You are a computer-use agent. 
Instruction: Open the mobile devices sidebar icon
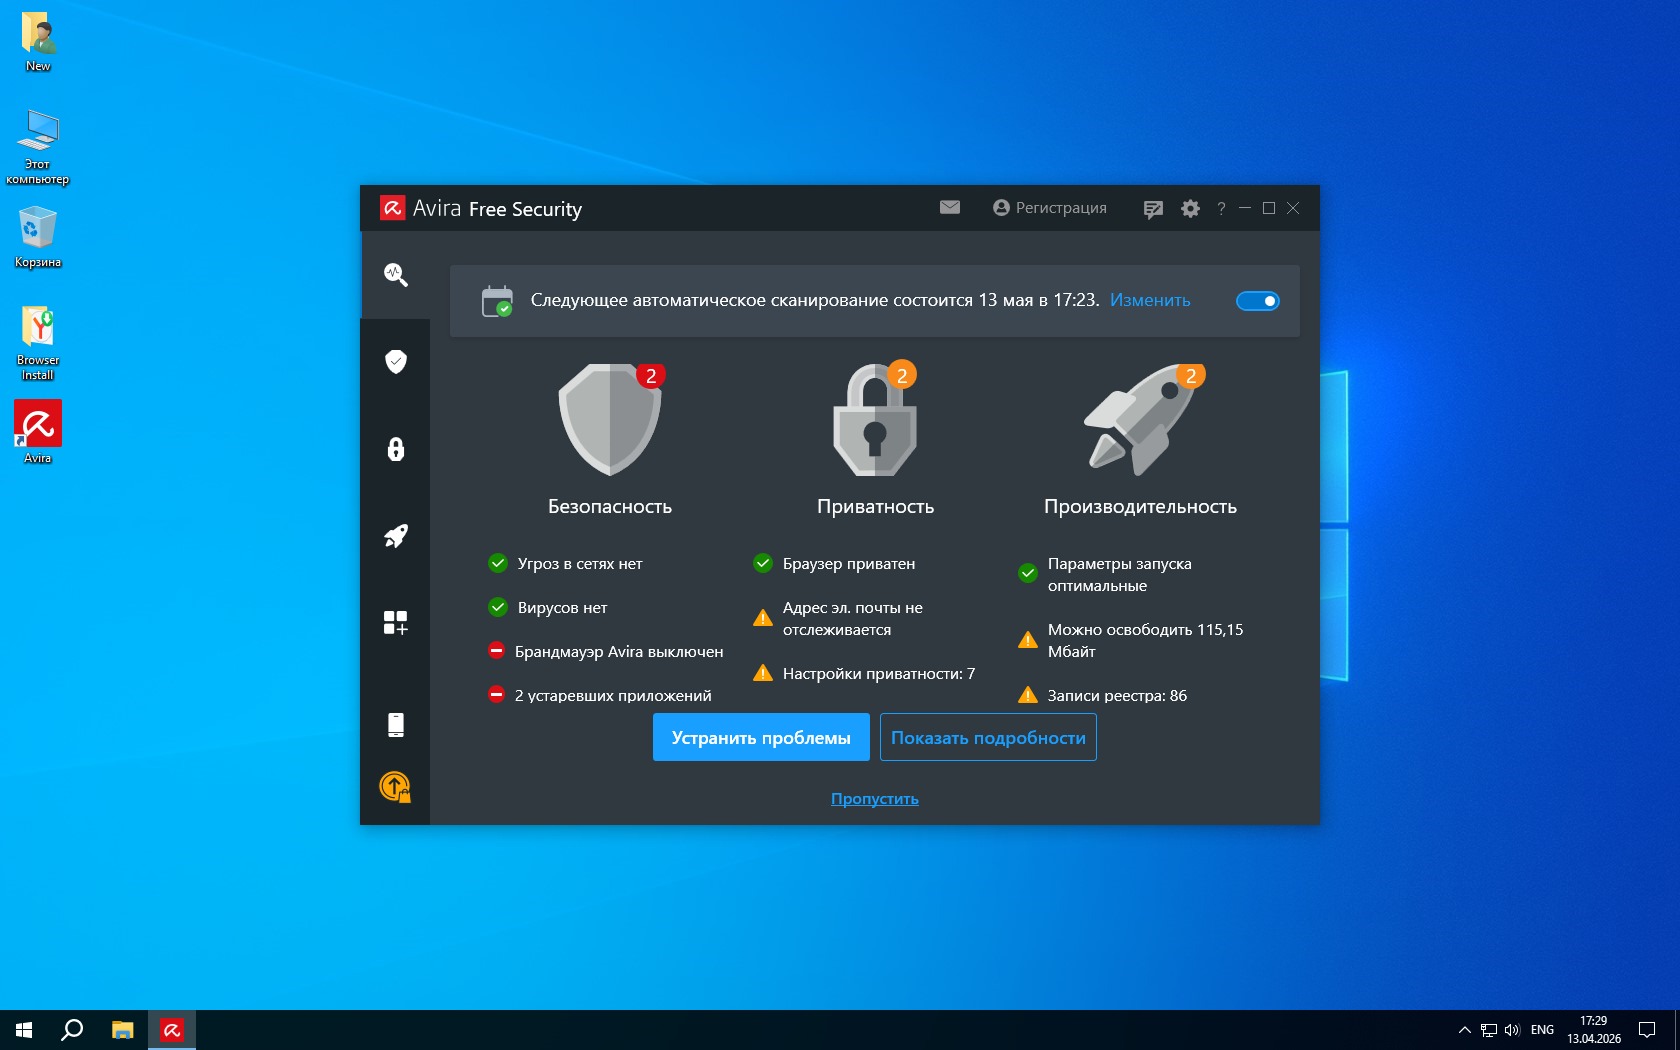click(395, 725)
